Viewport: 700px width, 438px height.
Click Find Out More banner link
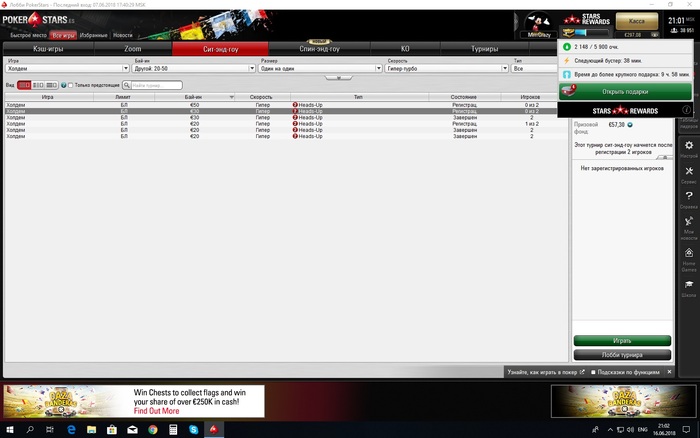(x=156, y=411)
